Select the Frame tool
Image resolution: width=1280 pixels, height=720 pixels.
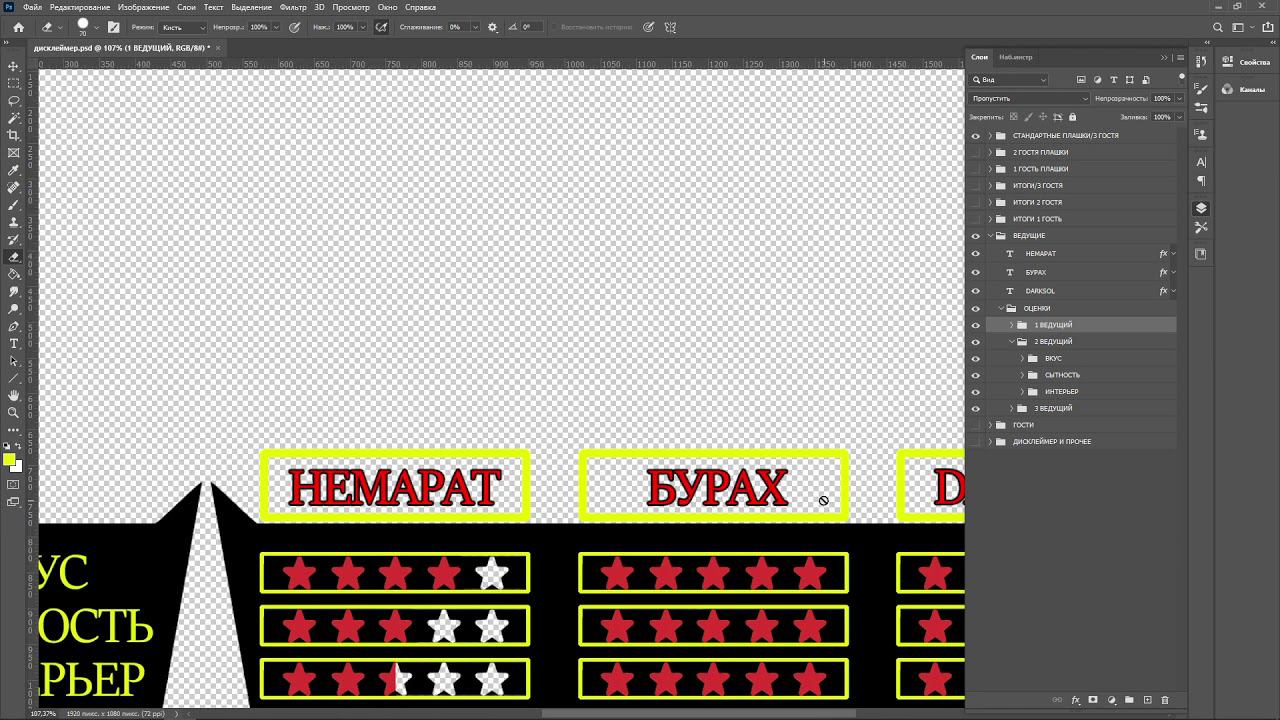click(x=14, y=153)
